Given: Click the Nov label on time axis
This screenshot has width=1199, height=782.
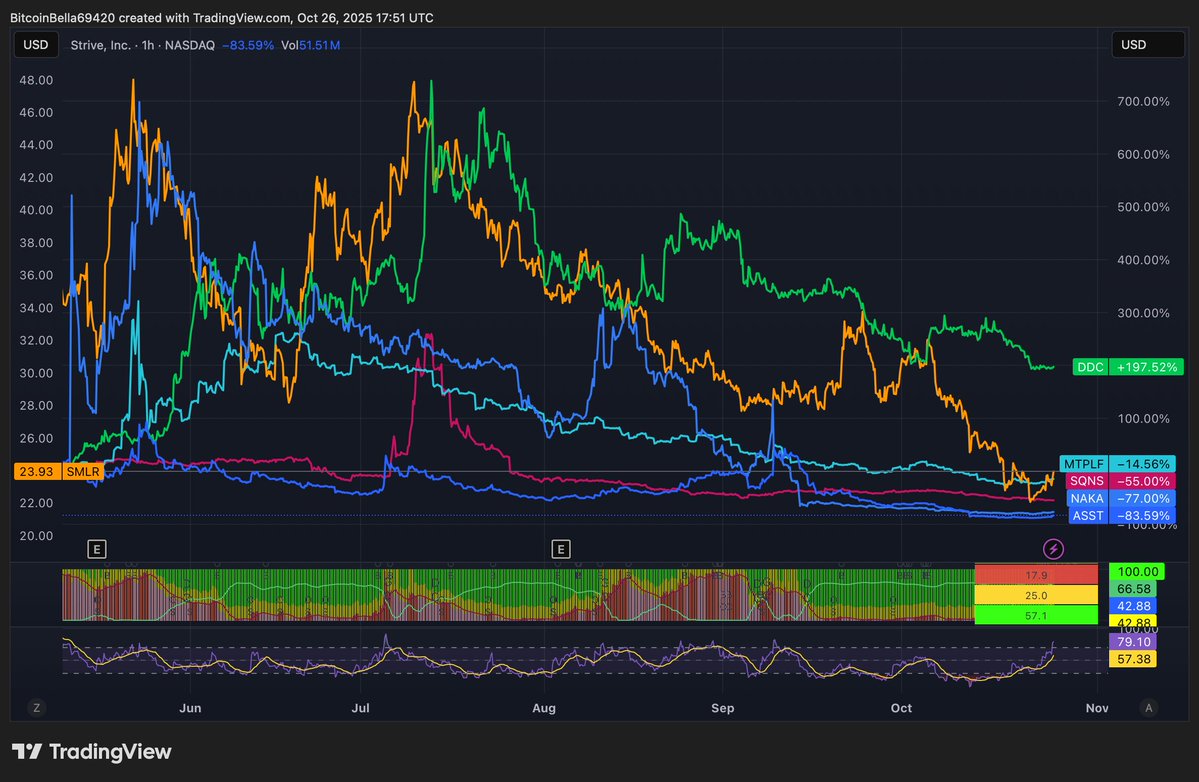Looking at the screenshot, I should (1097, 708).
